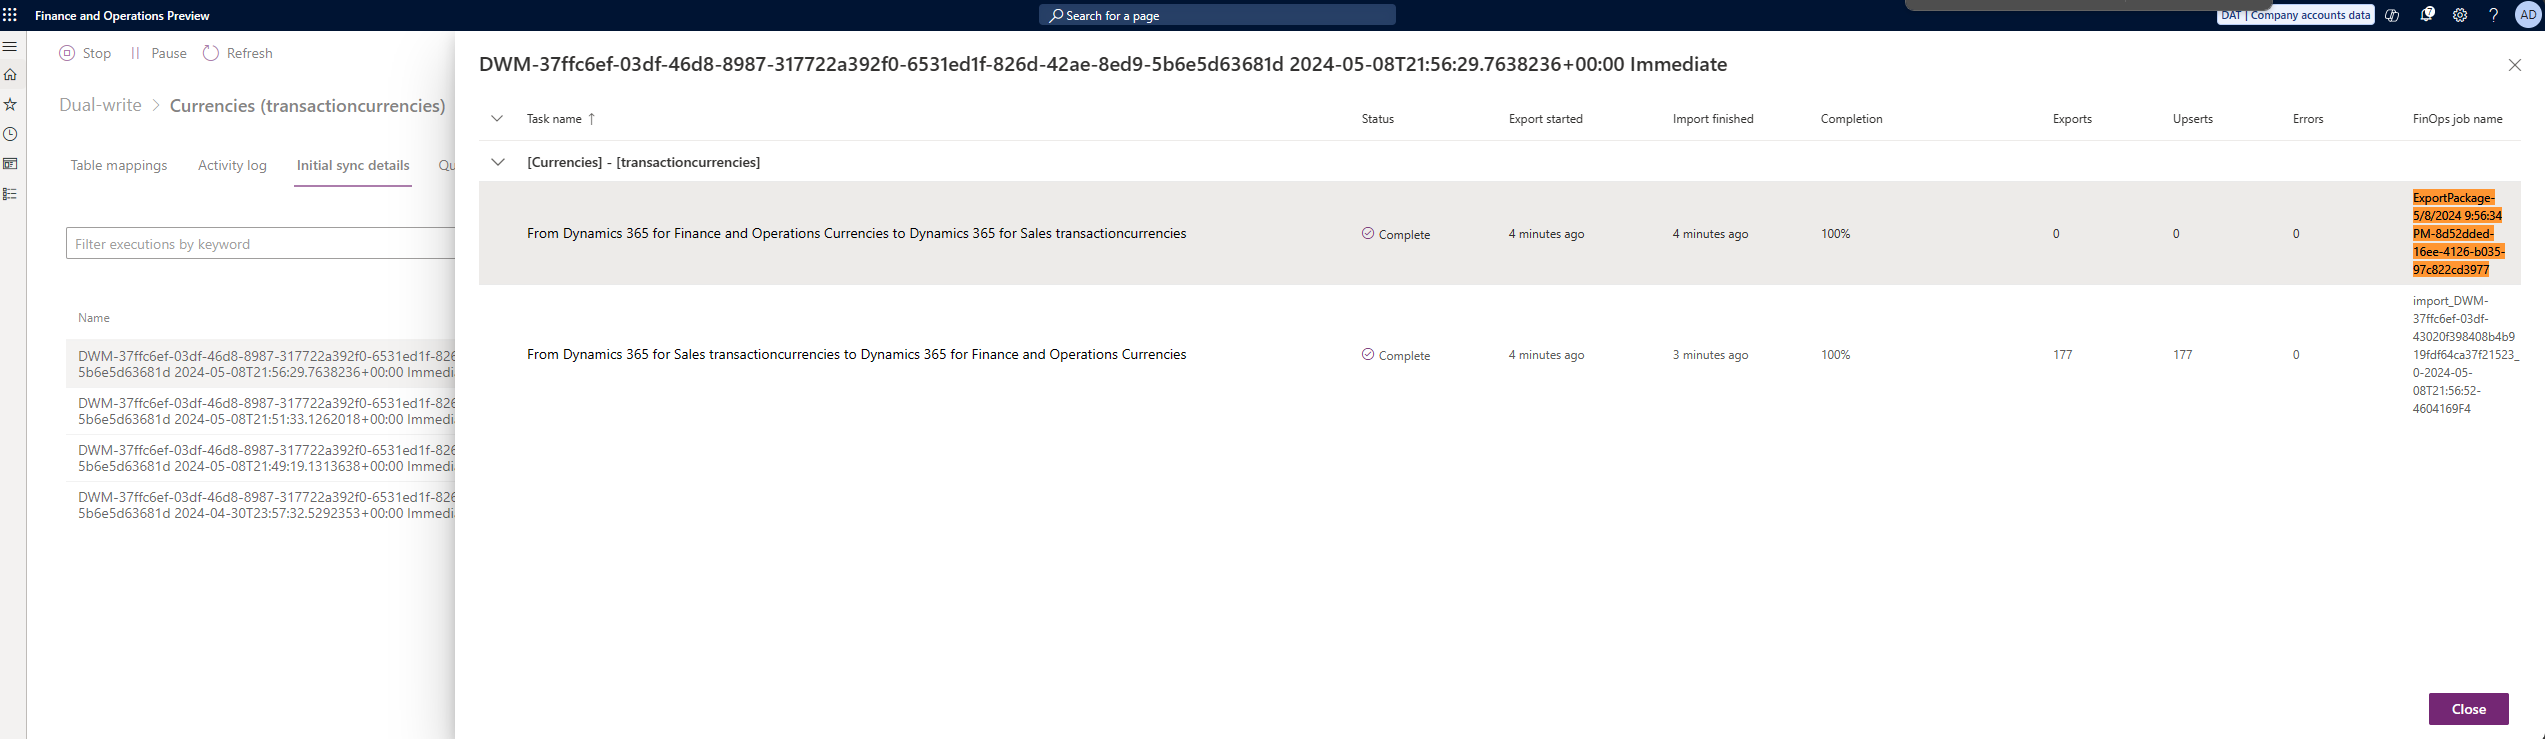Open the site navigation hamburger menu

pos(10,46)
